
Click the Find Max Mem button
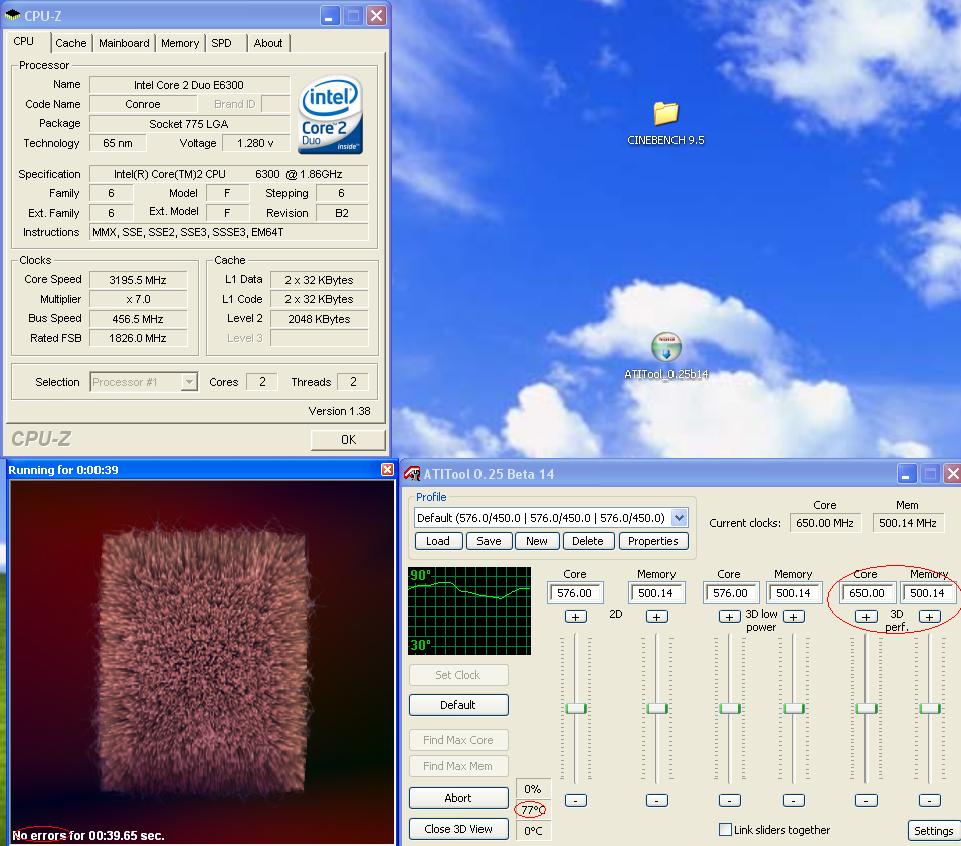[458, 766]
